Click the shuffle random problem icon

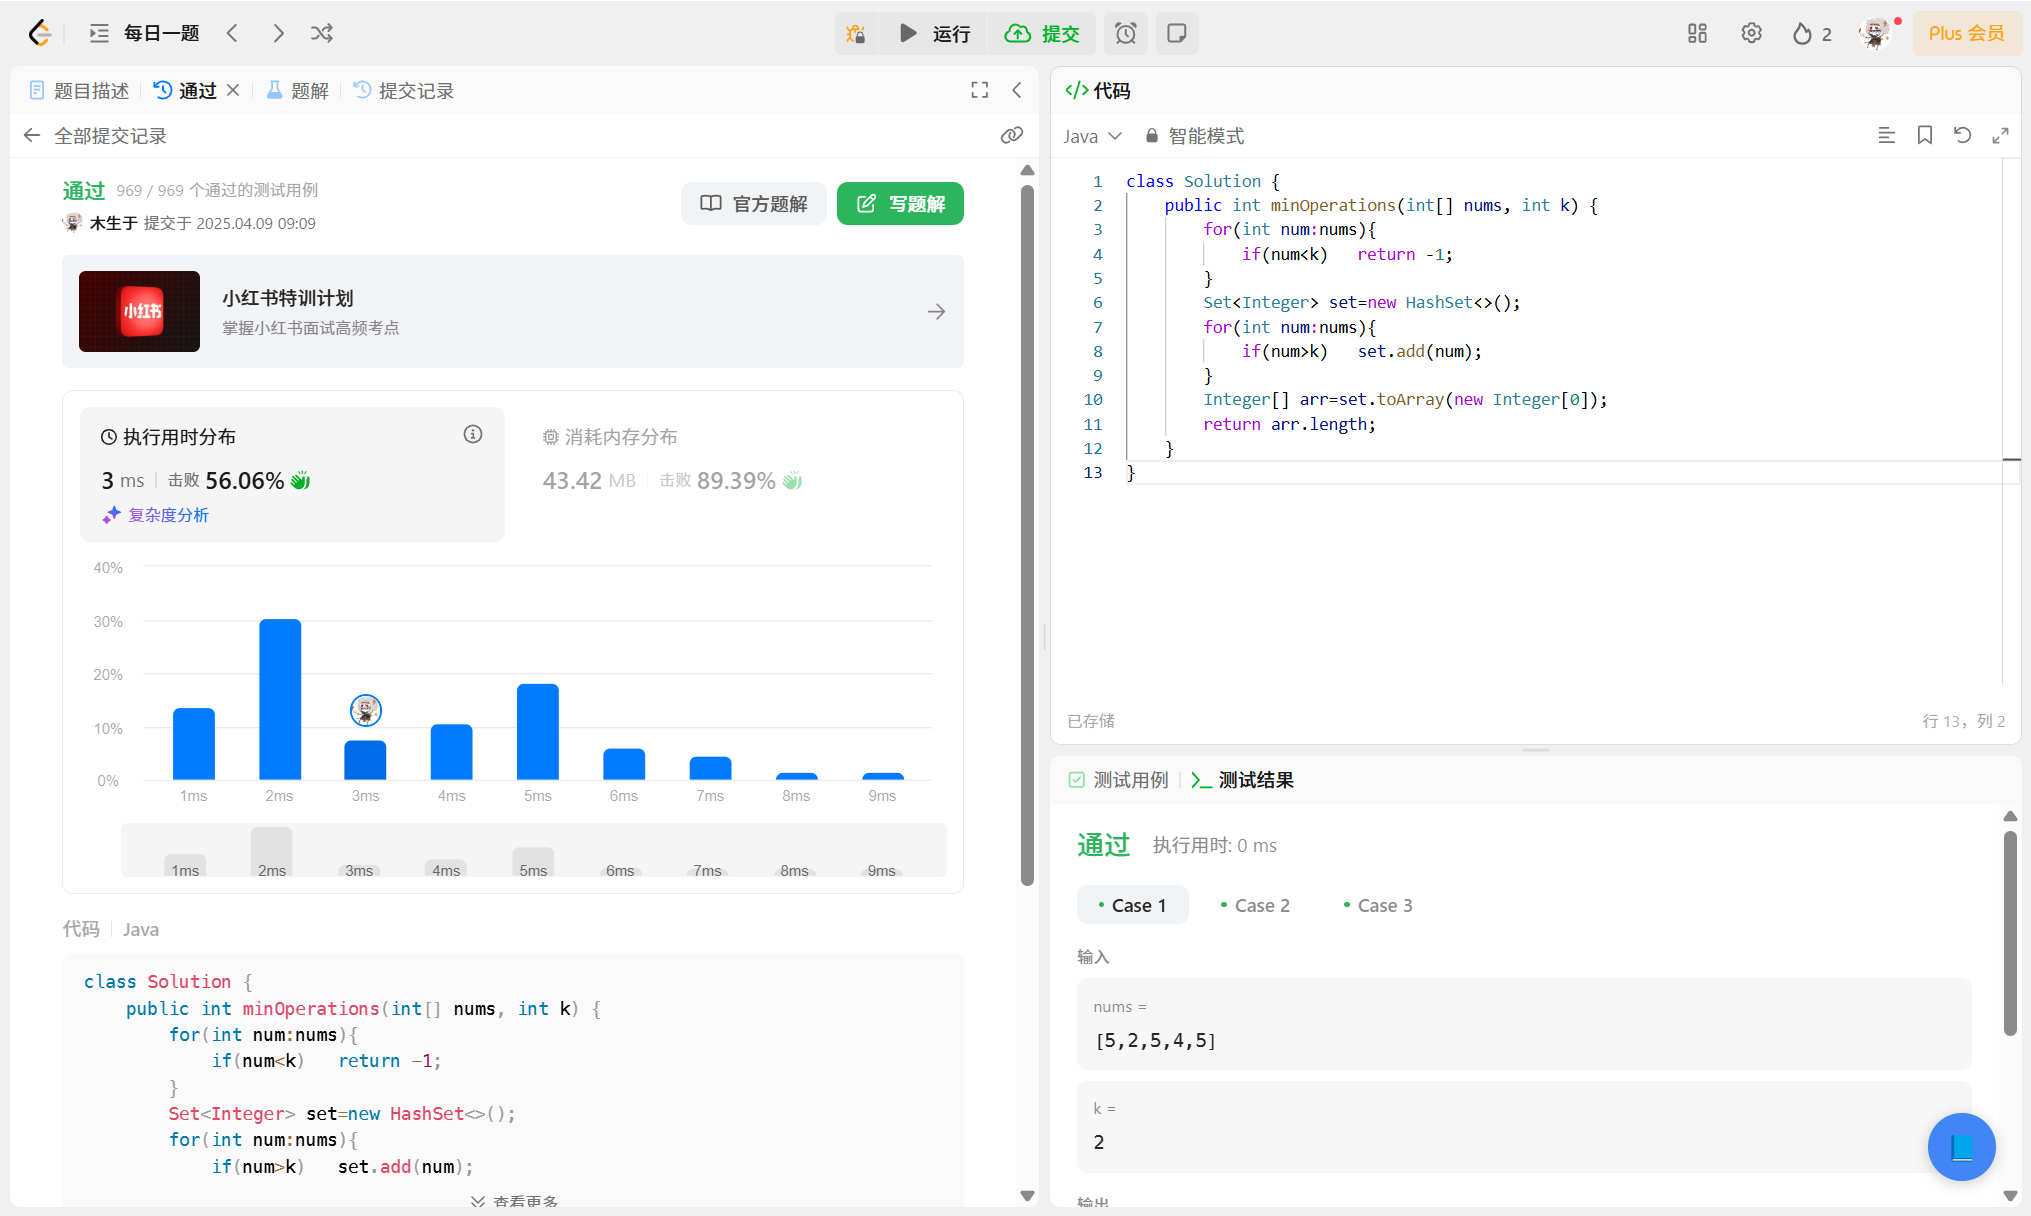tap(322, 33)
